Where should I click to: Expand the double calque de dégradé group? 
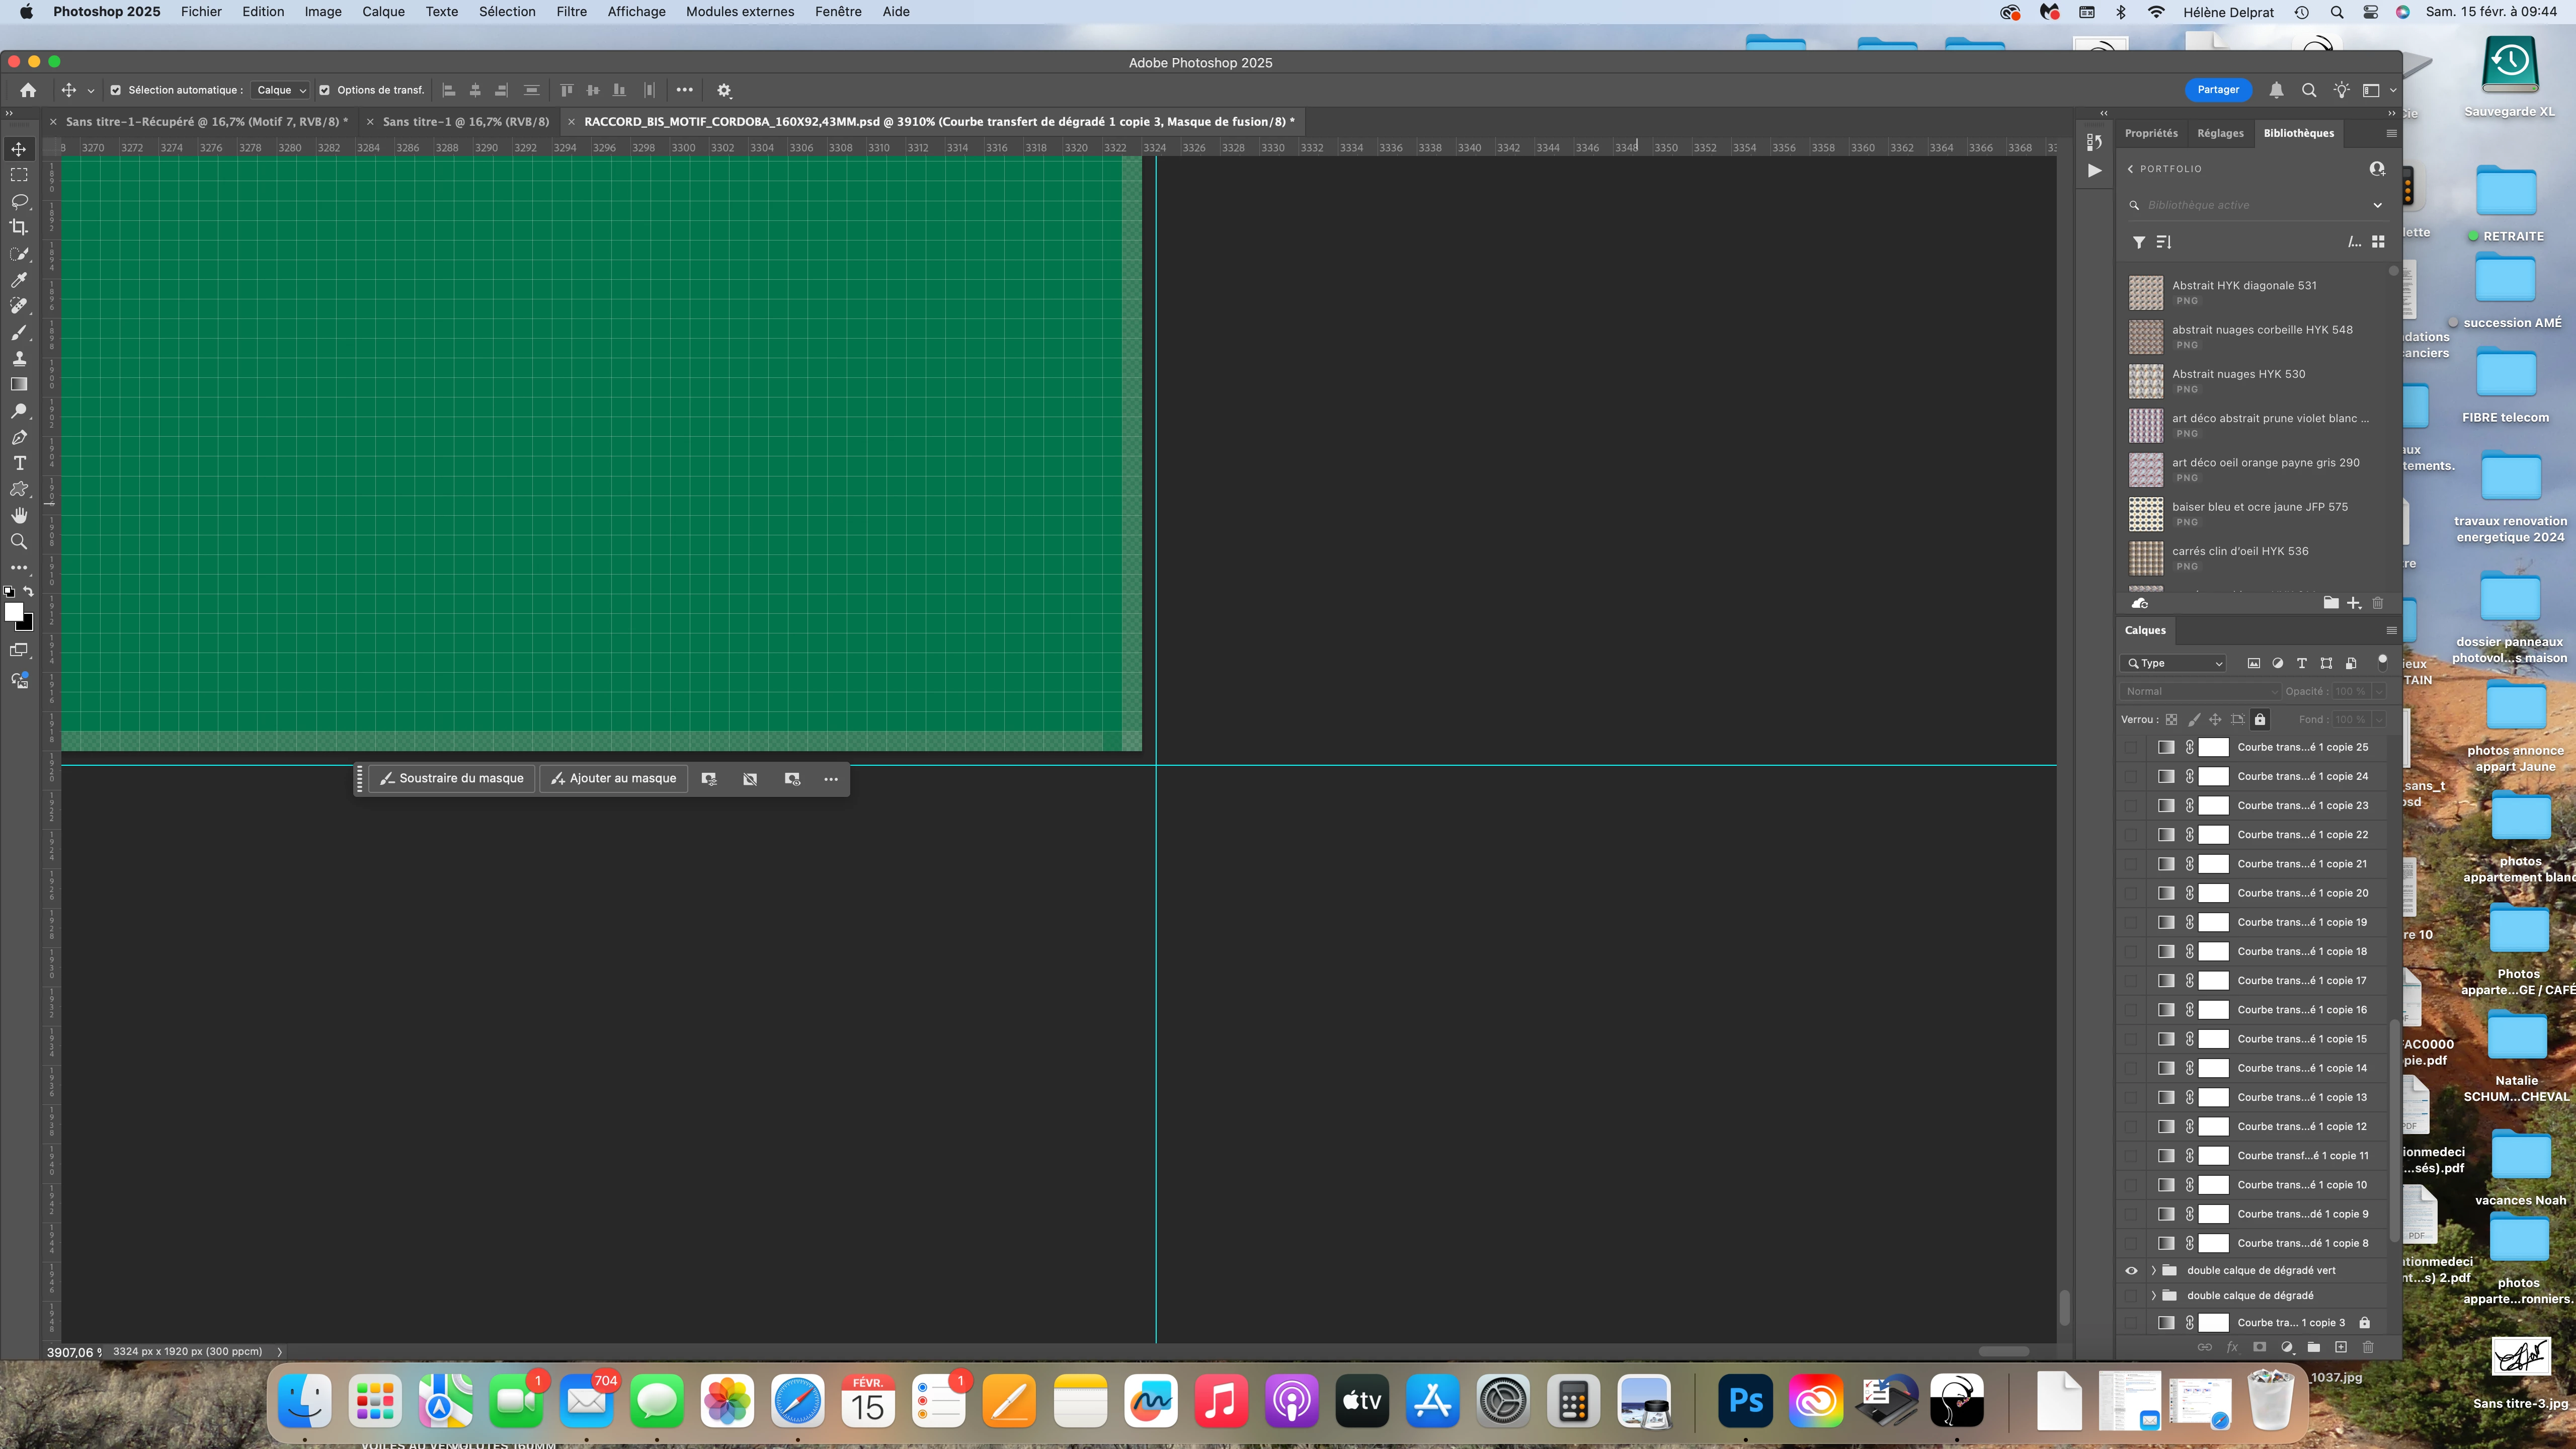tap(2153, 1295)
